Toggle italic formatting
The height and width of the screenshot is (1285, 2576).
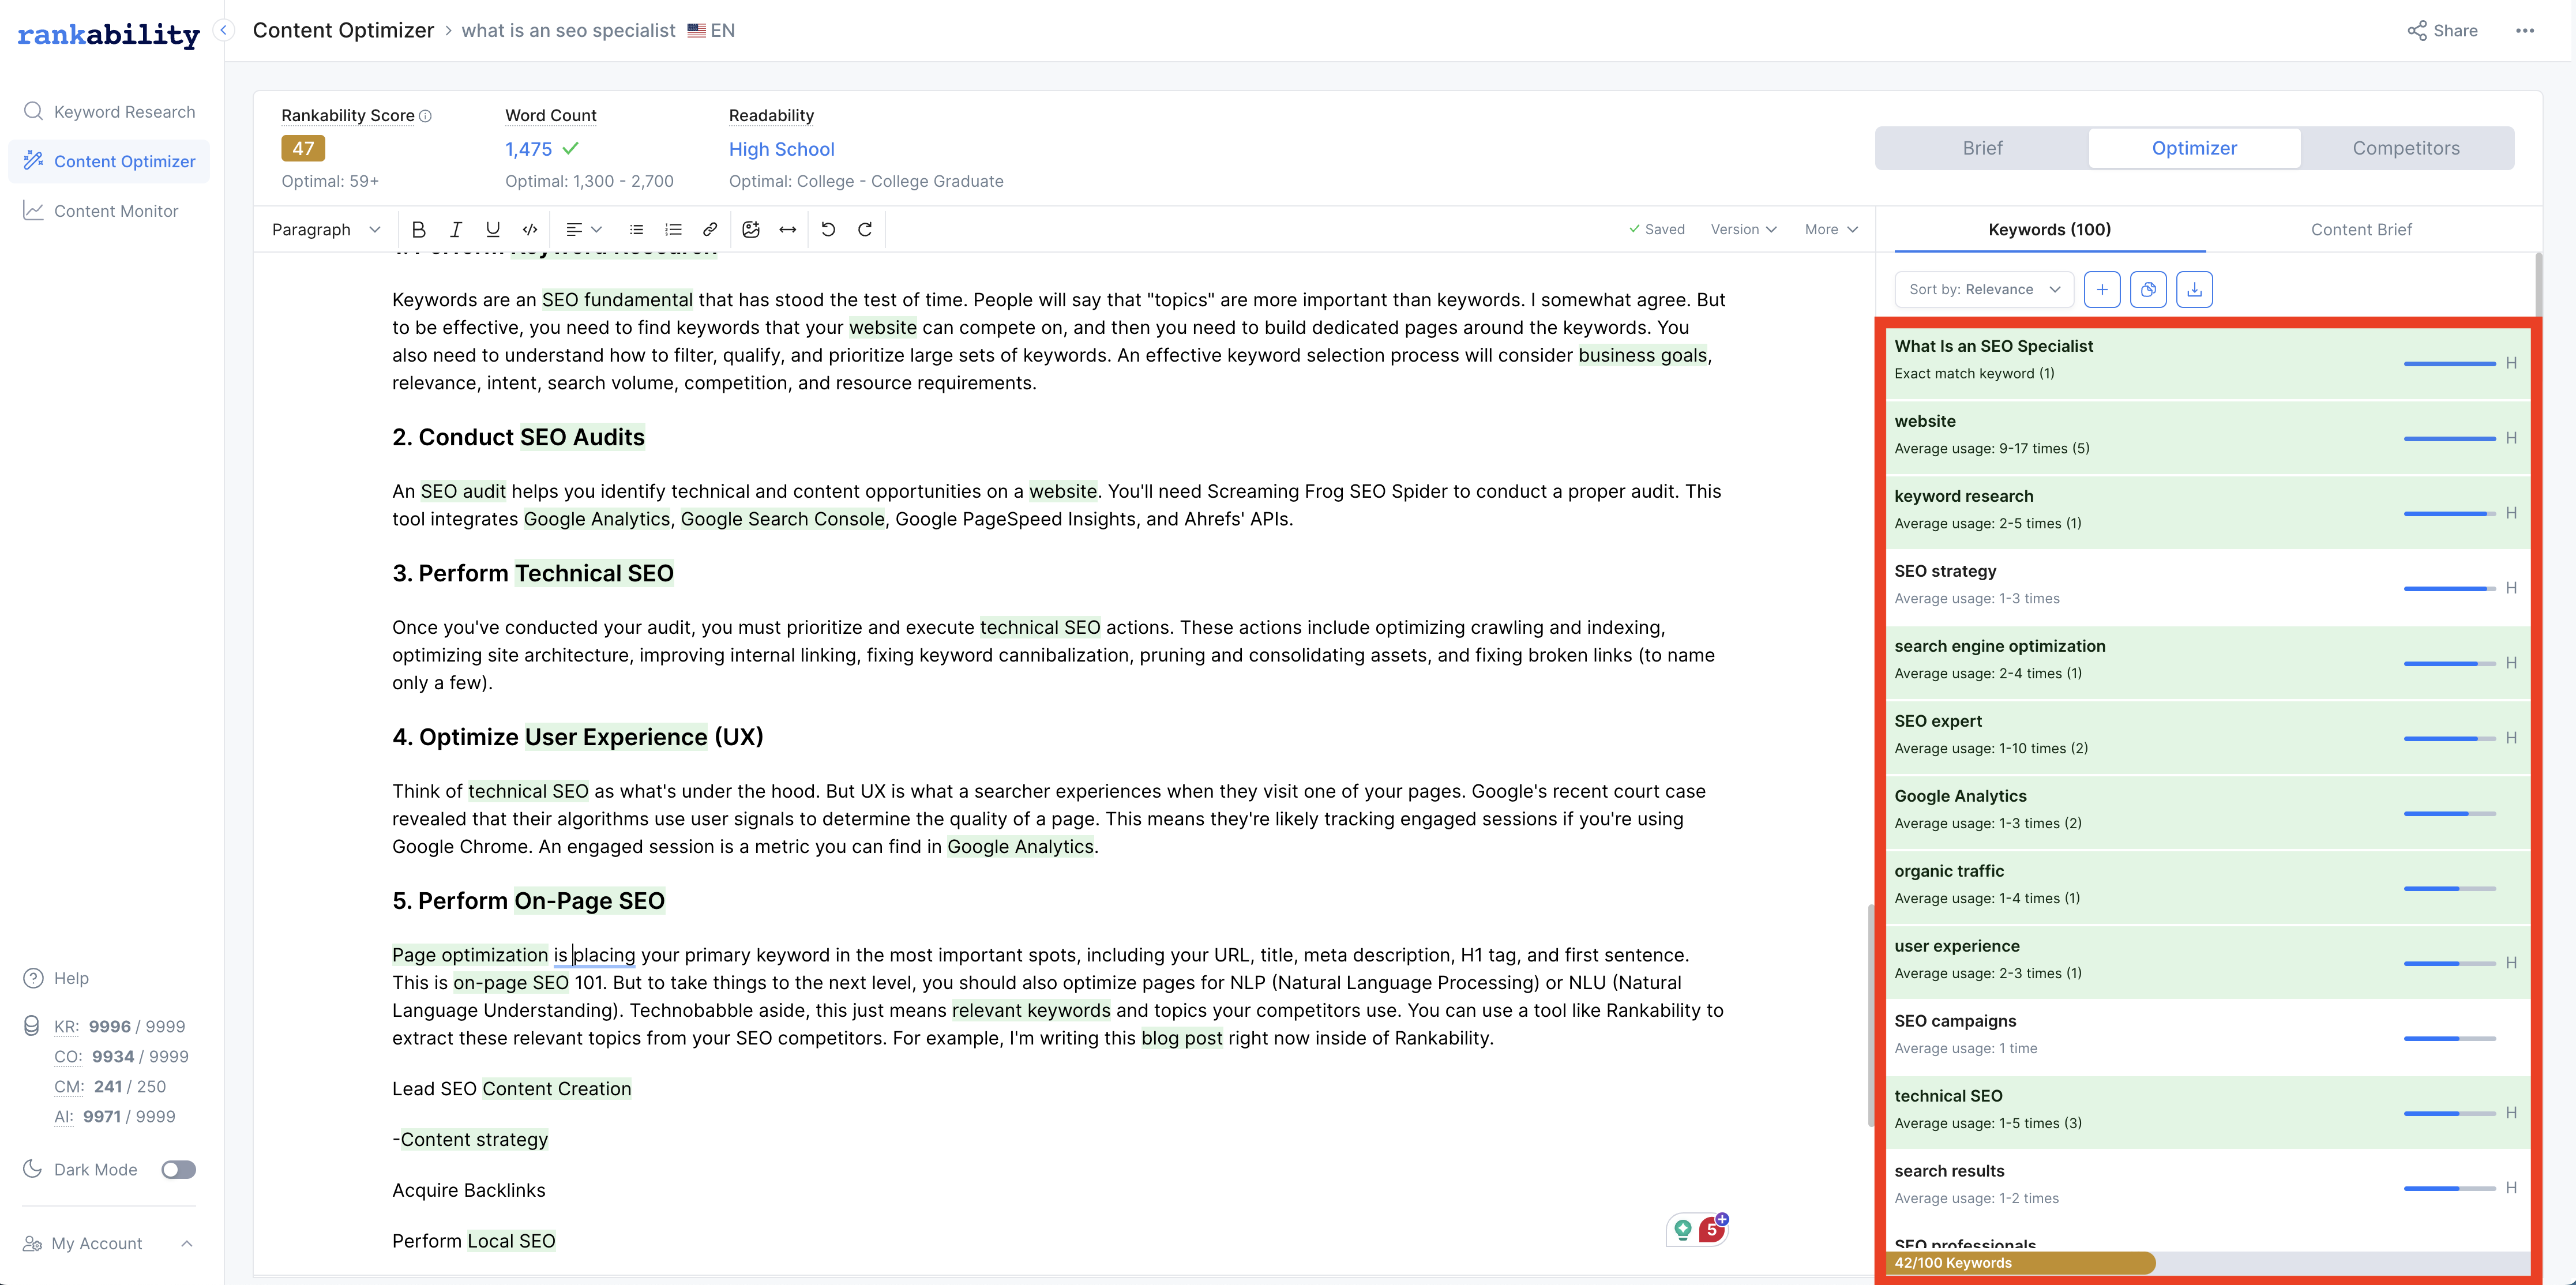coord(456,229)
